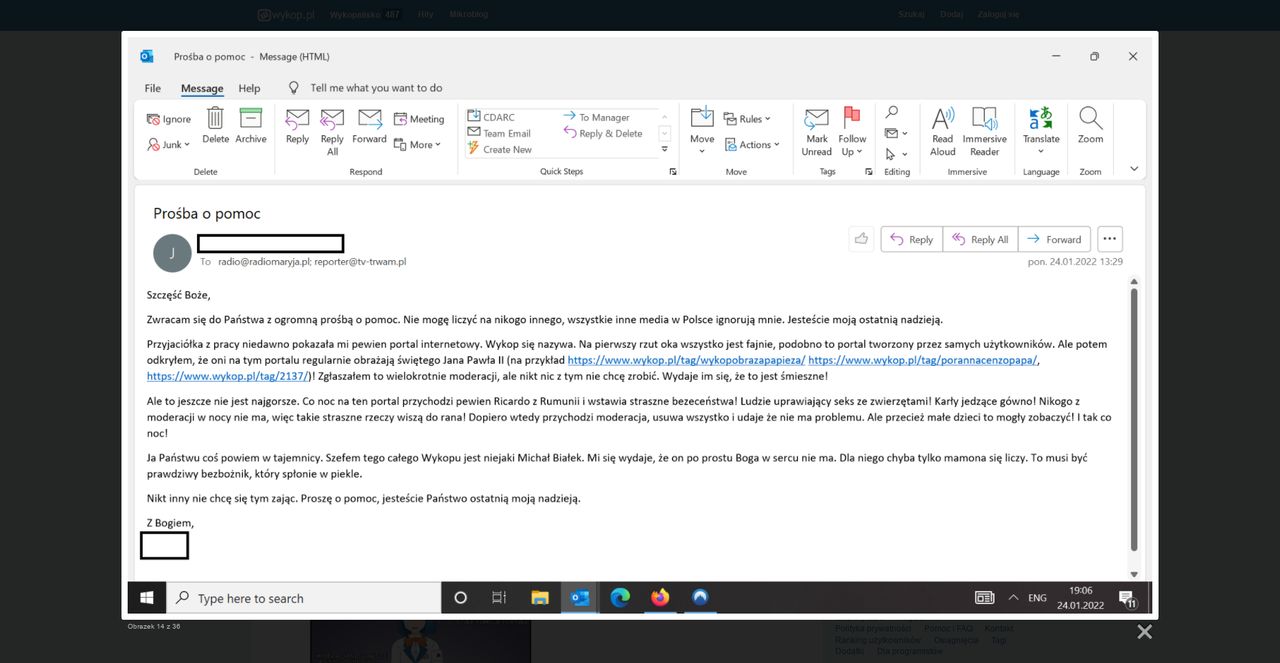
Task: Open the Tags dialog launcher
Action: click(868, 172)
